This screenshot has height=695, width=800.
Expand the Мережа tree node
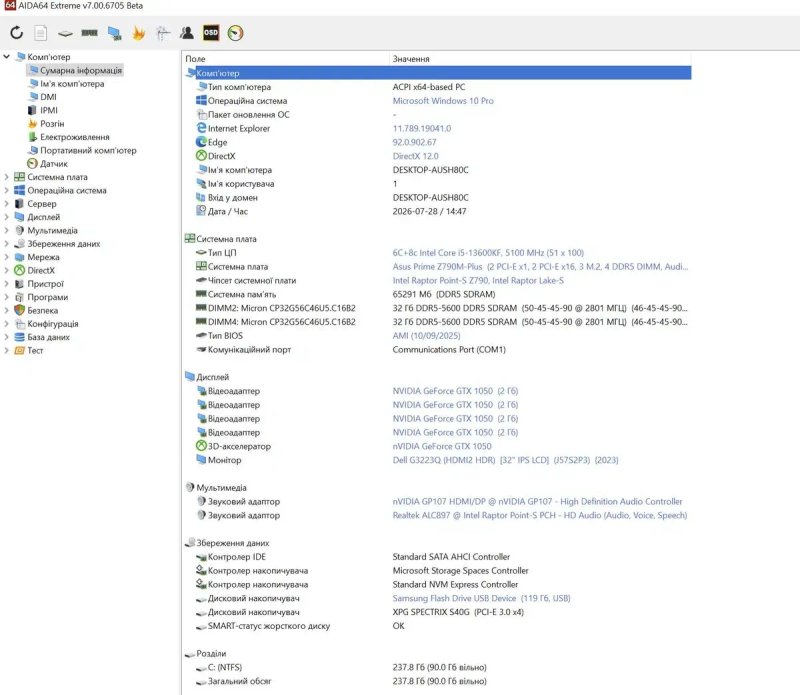(7, 257)
